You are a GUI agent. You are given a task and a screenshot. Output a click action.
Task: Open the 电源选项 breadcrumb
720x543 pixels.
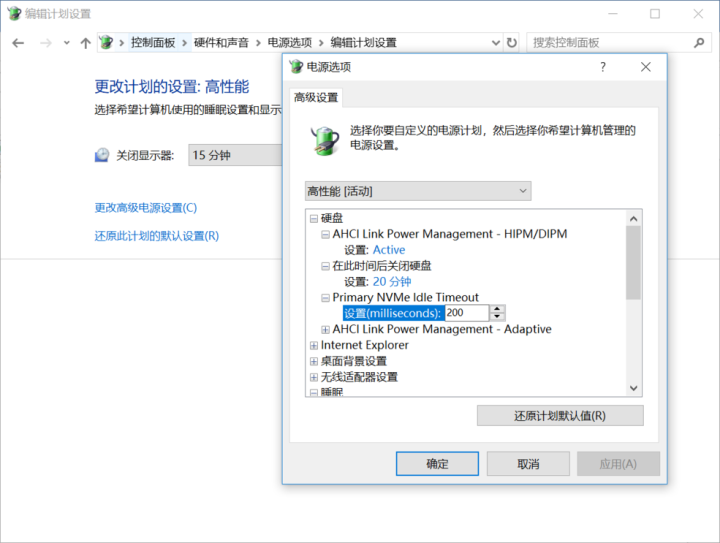[289, 43]
